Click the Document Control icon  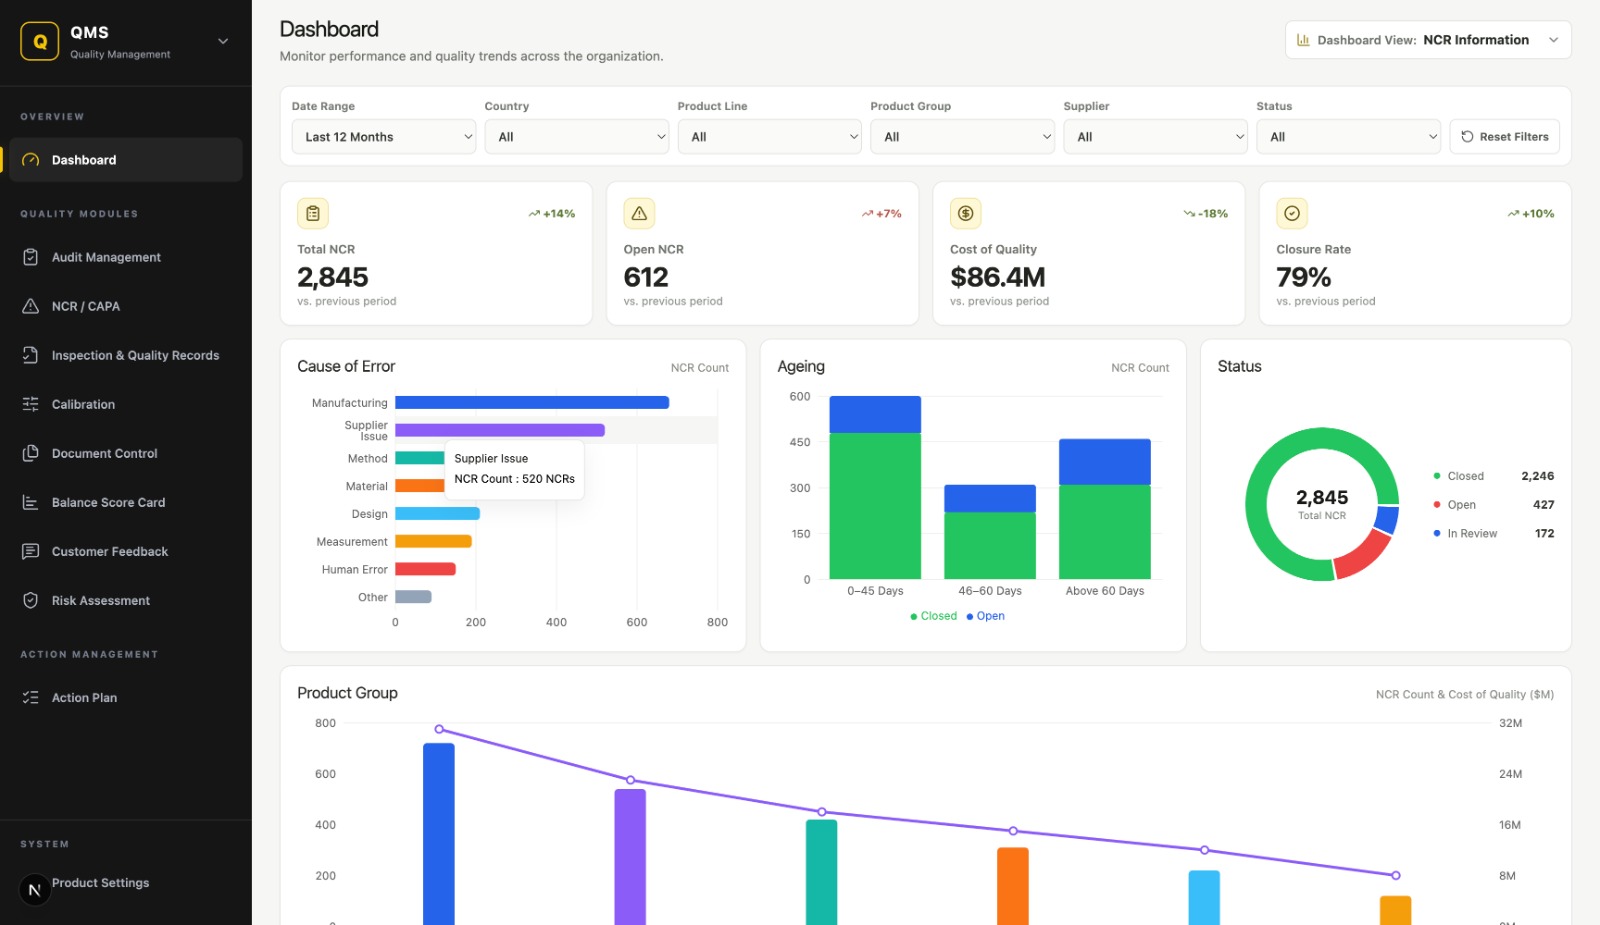pos(31,453)
